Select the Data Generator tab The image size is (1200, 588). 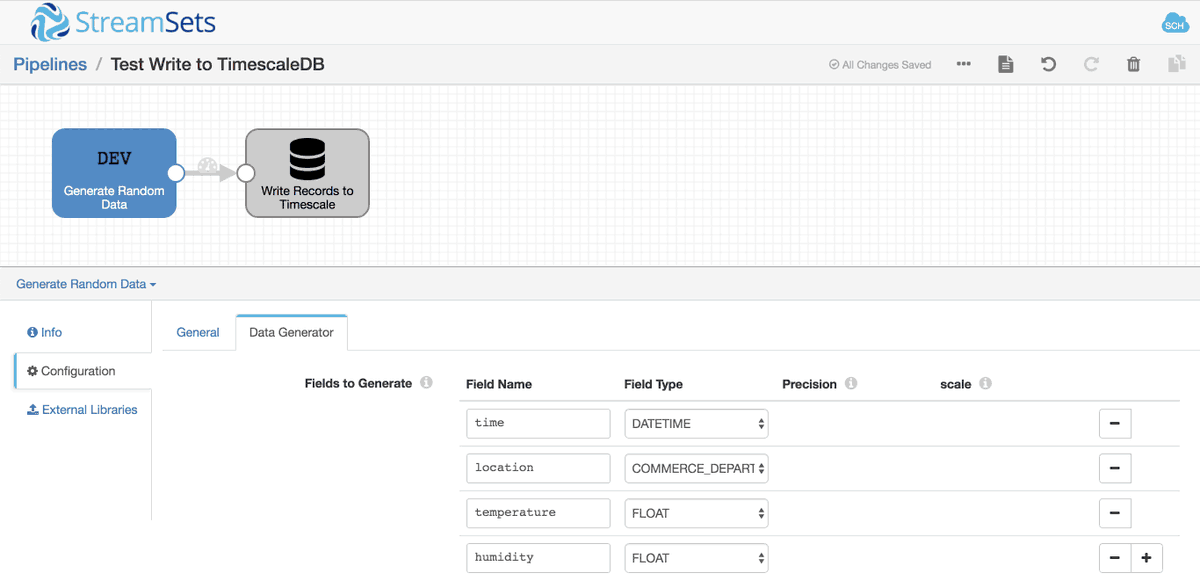[x=291, y=332]
